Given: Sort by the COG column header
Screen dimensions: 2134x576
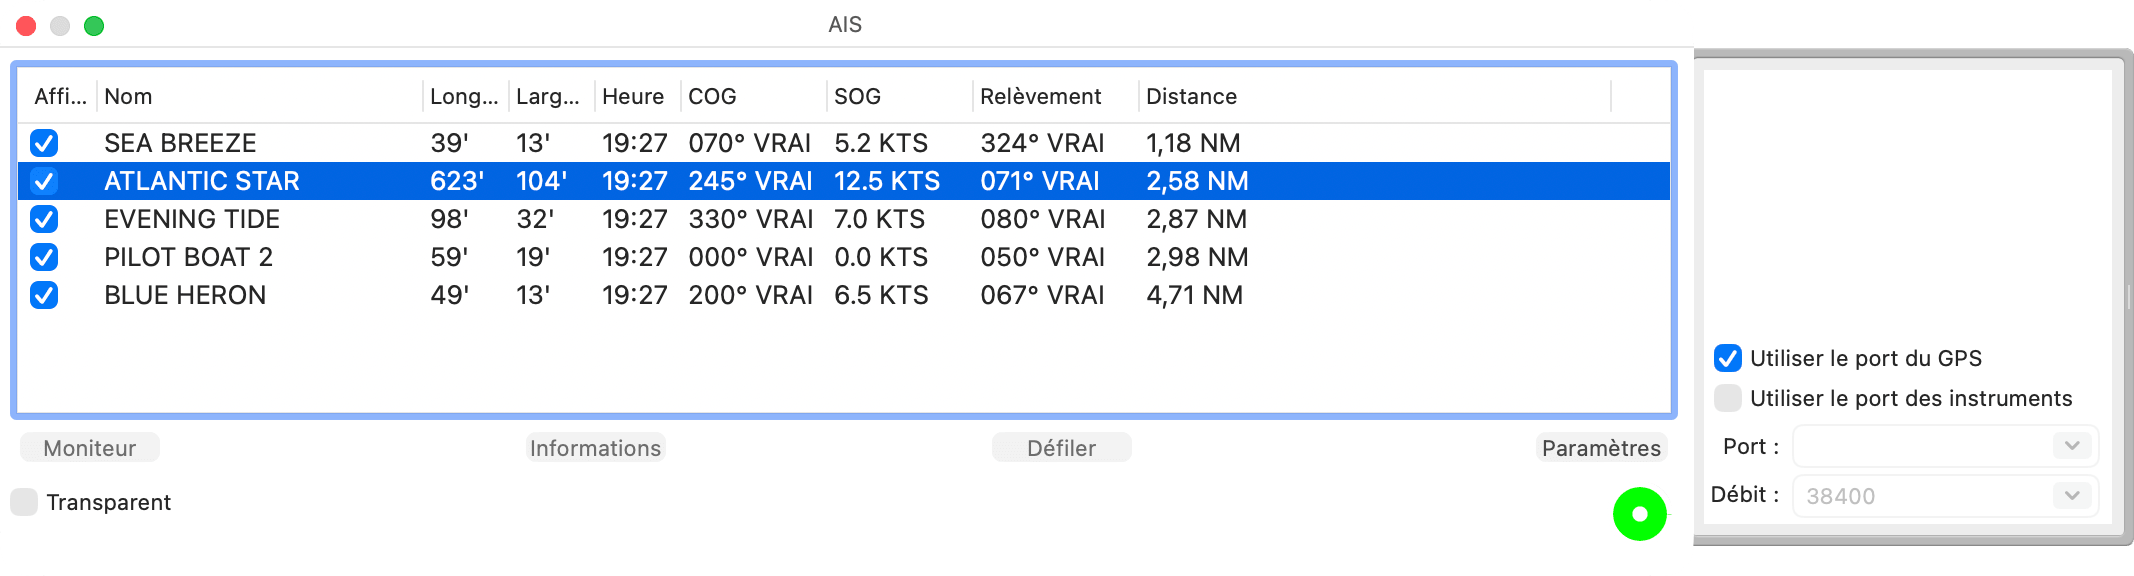Looking at the screenshot, I should pyautogui.click(x=754, y=96).
